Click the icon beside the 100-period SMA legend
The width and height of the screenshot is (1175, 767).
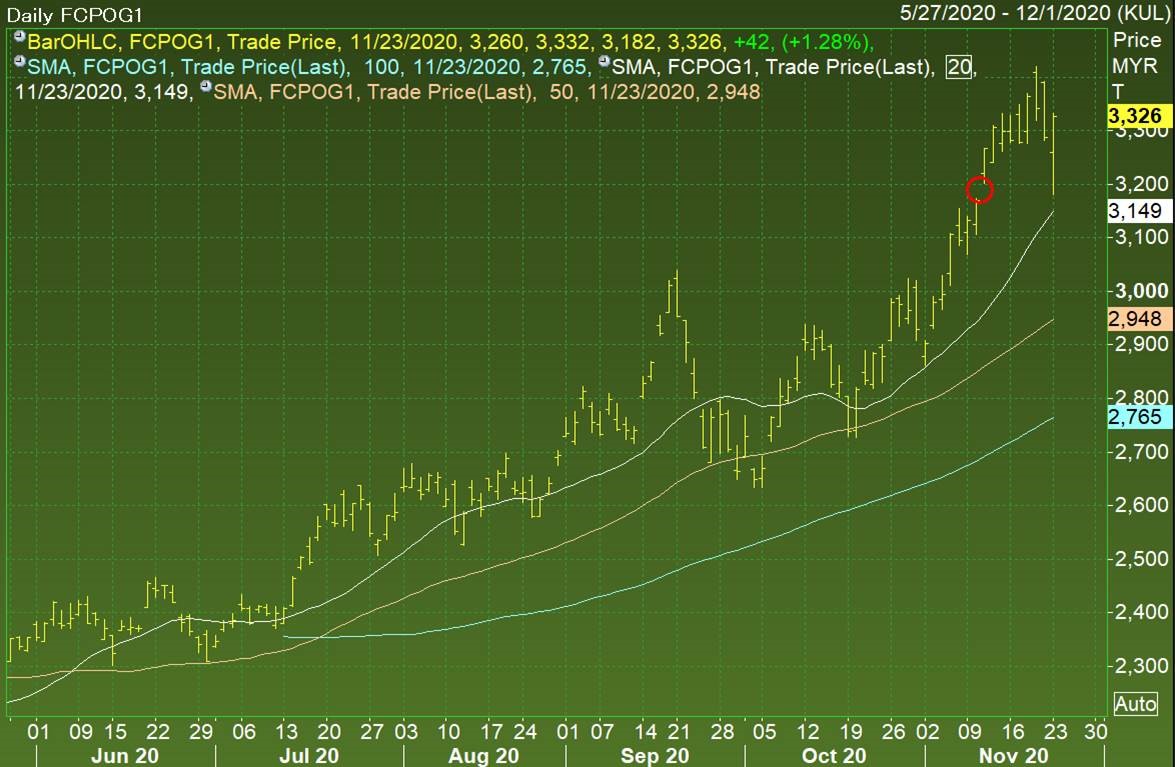pyautogui.click(x=19, y=64)
